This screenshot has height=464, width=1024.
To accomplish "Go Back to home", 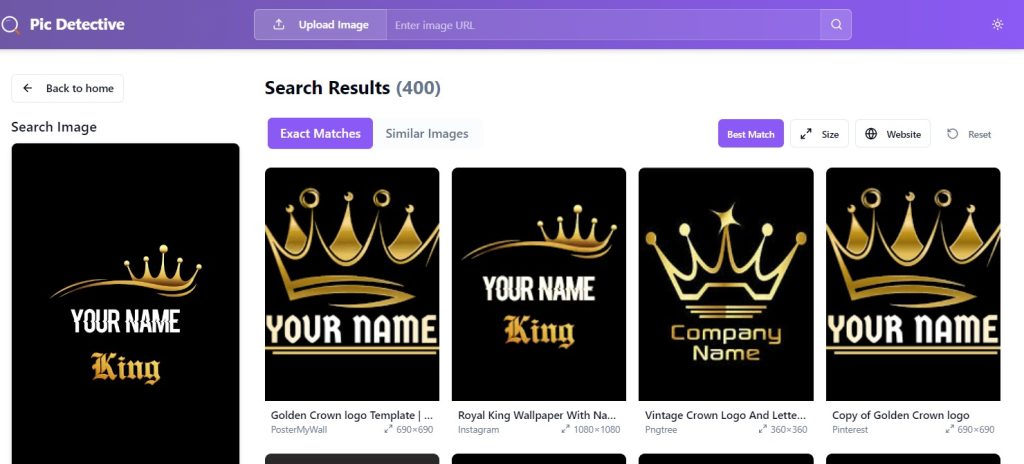I will pos(67,88).
